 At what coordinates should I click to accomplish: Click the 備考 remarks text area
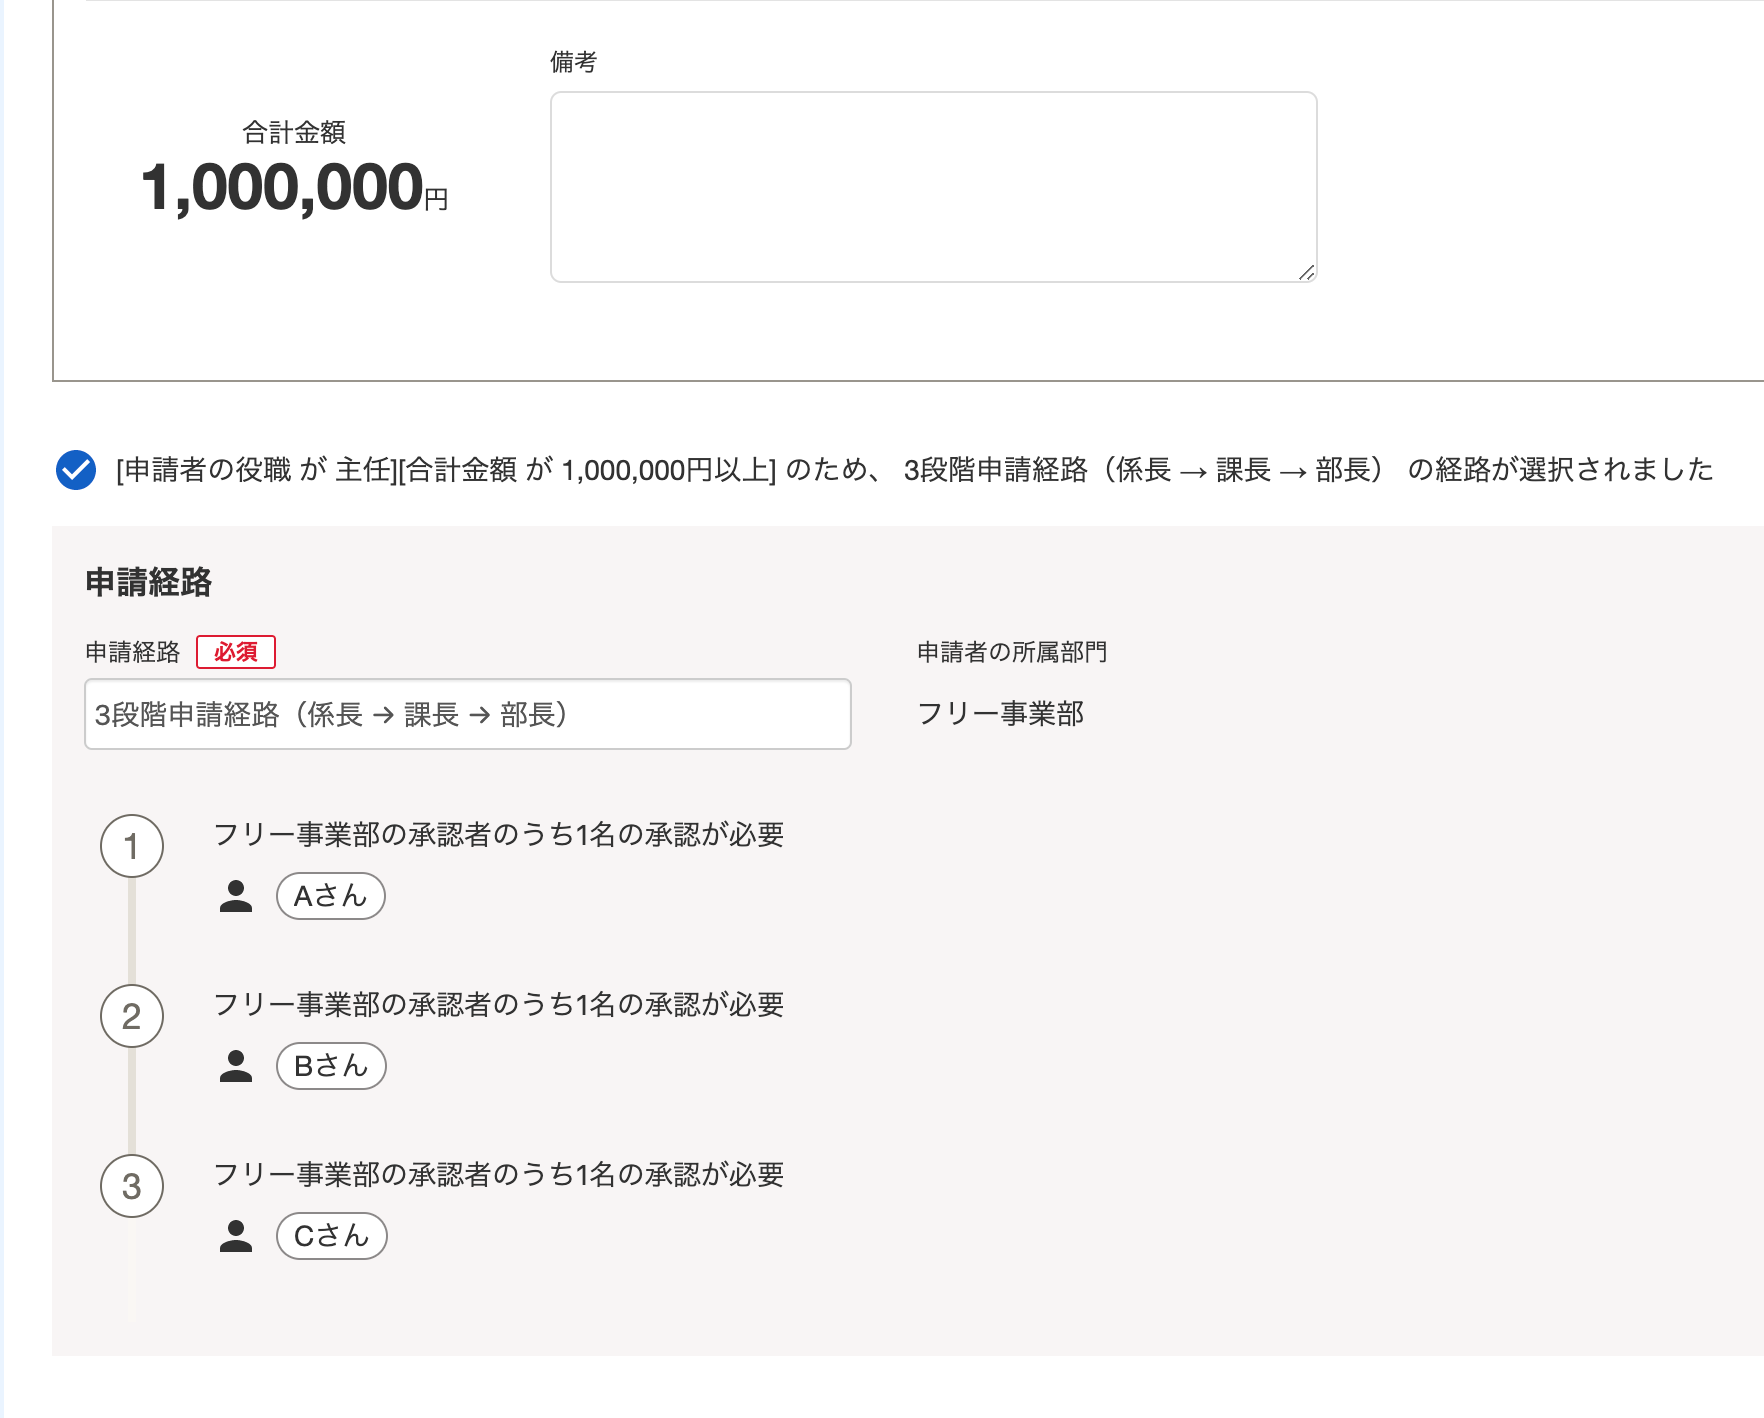click(x=933, y=187)
